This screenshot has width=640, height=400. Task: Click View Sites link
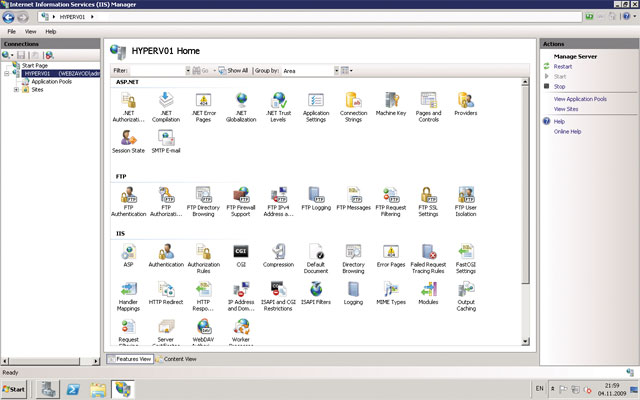[566, 109]
